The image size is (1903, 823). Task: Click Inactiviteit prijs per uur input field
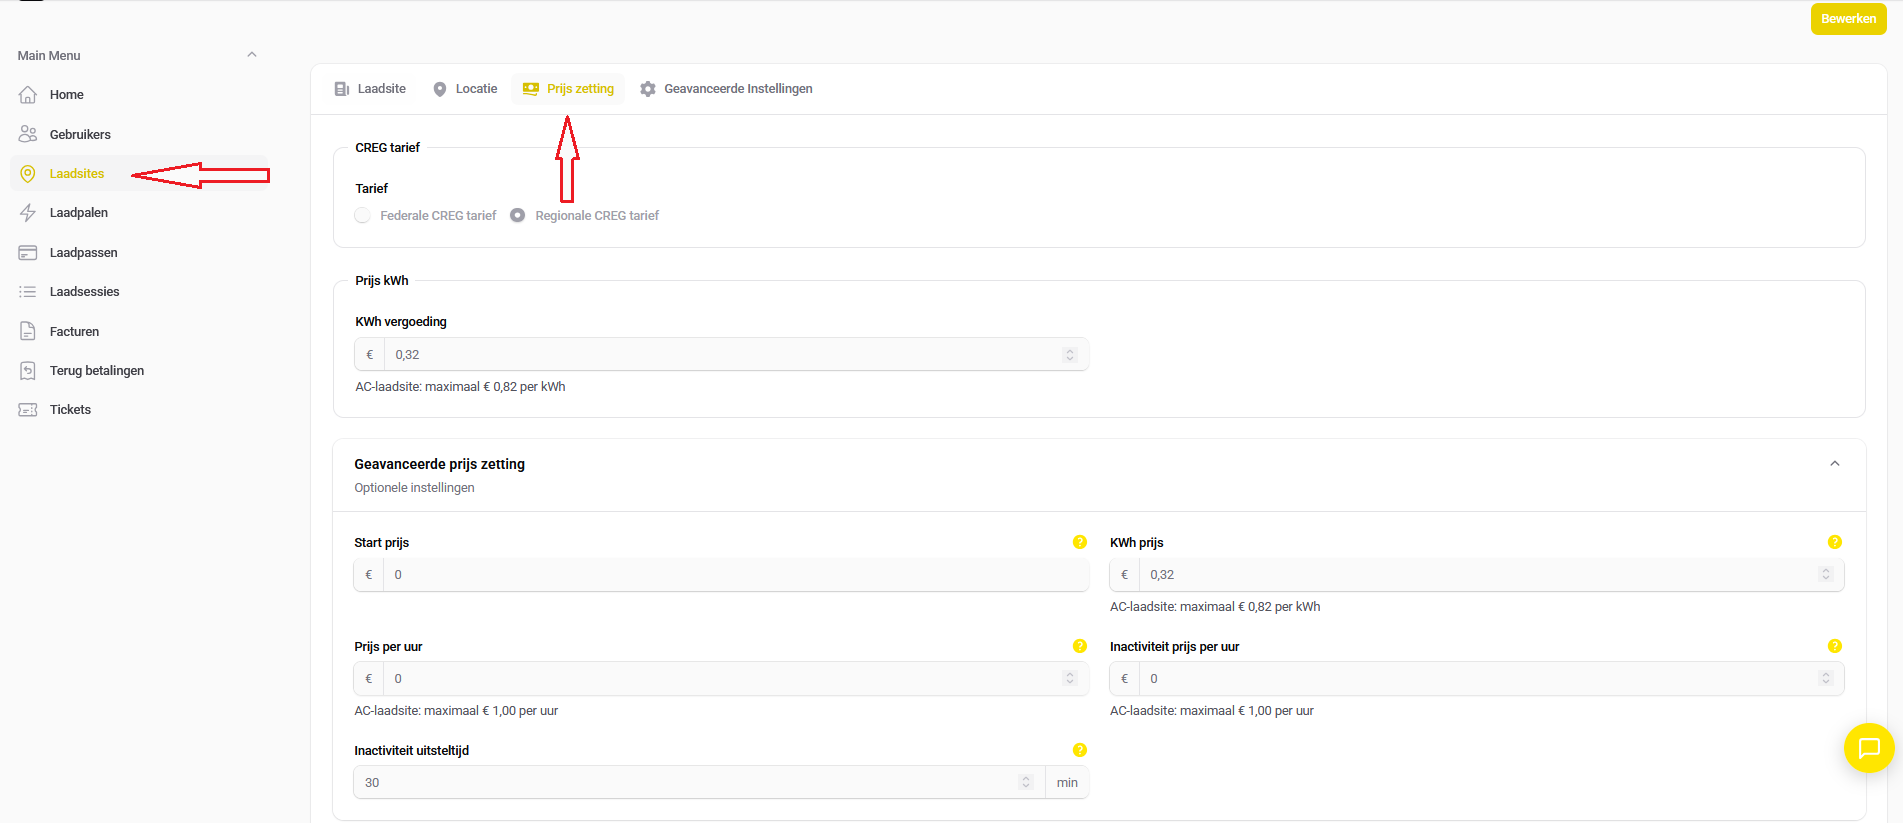click(1477, 679)
